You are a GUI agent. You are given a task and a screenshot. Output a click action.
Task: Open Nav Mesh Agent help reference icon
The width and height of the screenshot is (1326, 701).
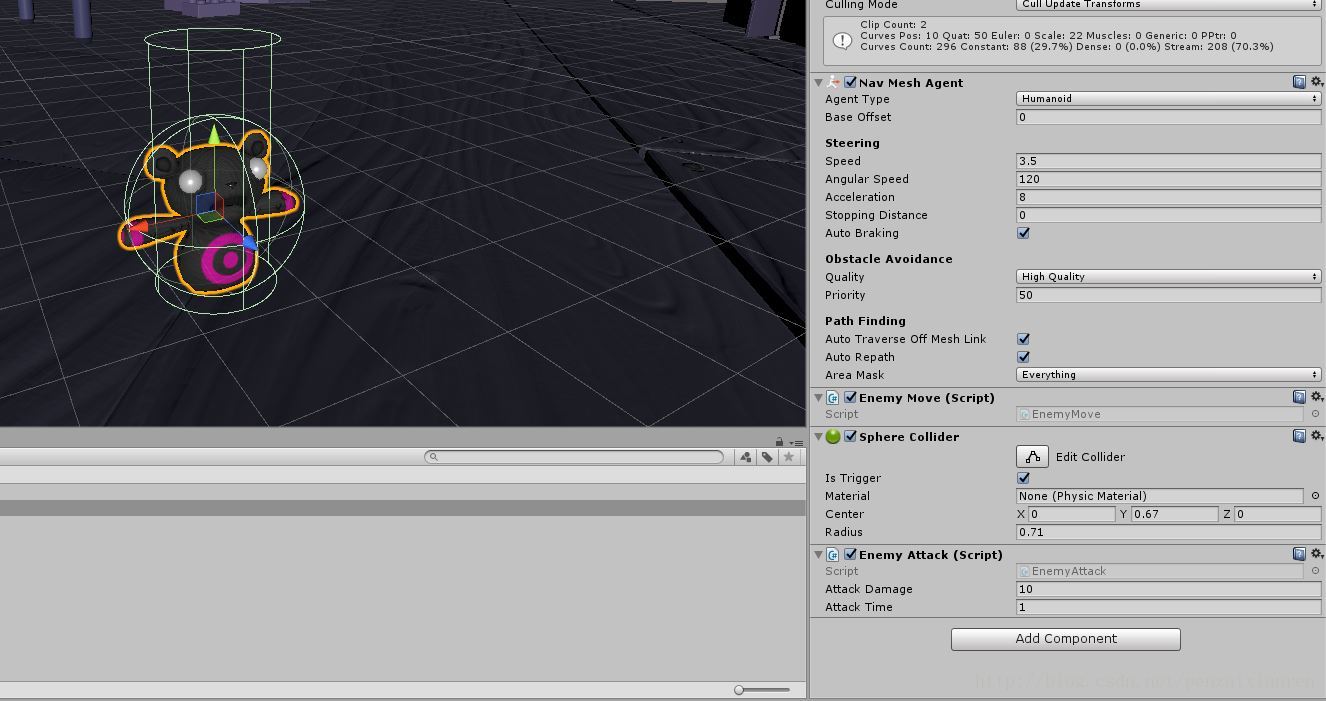1299,82
